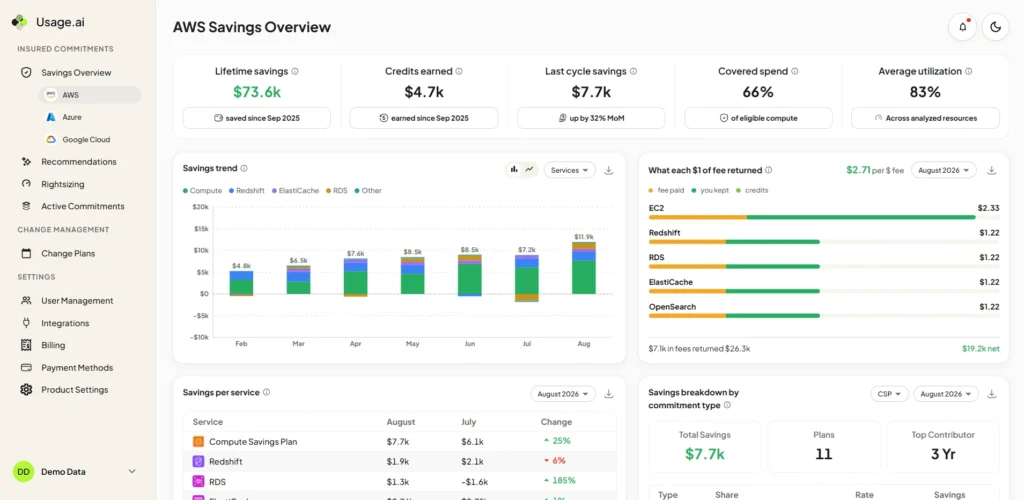Open August 2026 dropdown in Savings per service
The image size is (1024, 500).
[563, 394]
